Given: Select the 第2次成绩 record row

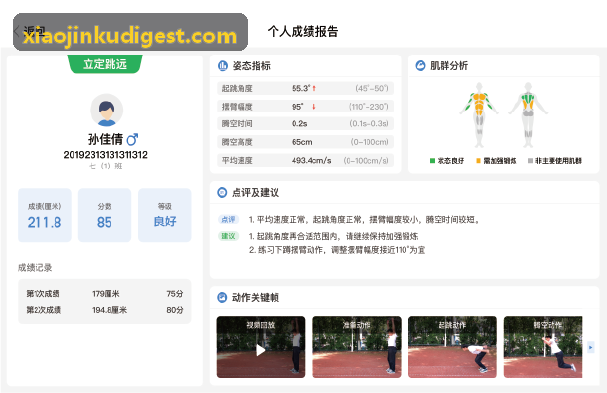Looking at the screenshot, I should (105, 310).
